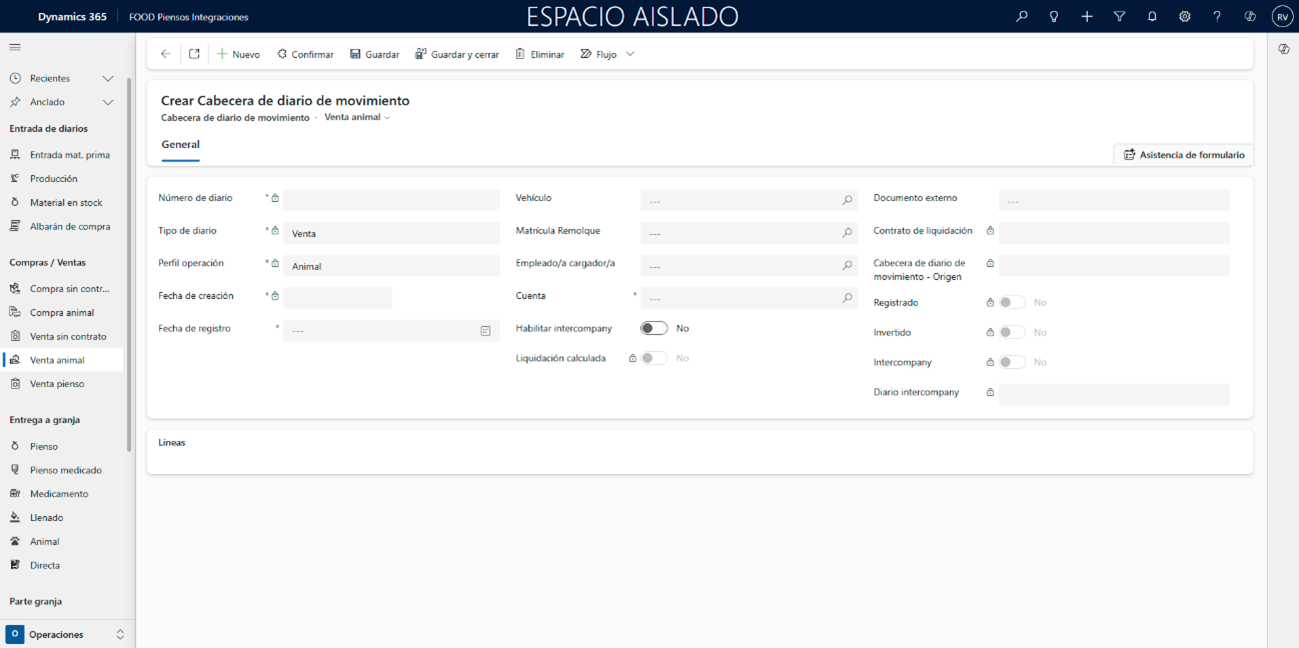
Task: Click the back arrow in command bar
Action: coord(166,54)
